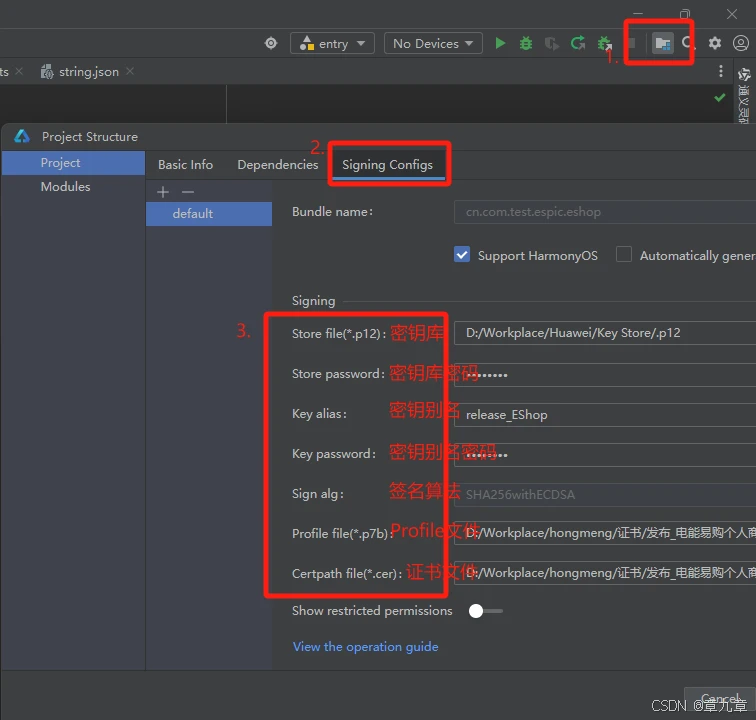Switch to the Basic Info tab
Image resolution: width=756 pixels, height=720 pixels.
(x=185, y=164)
